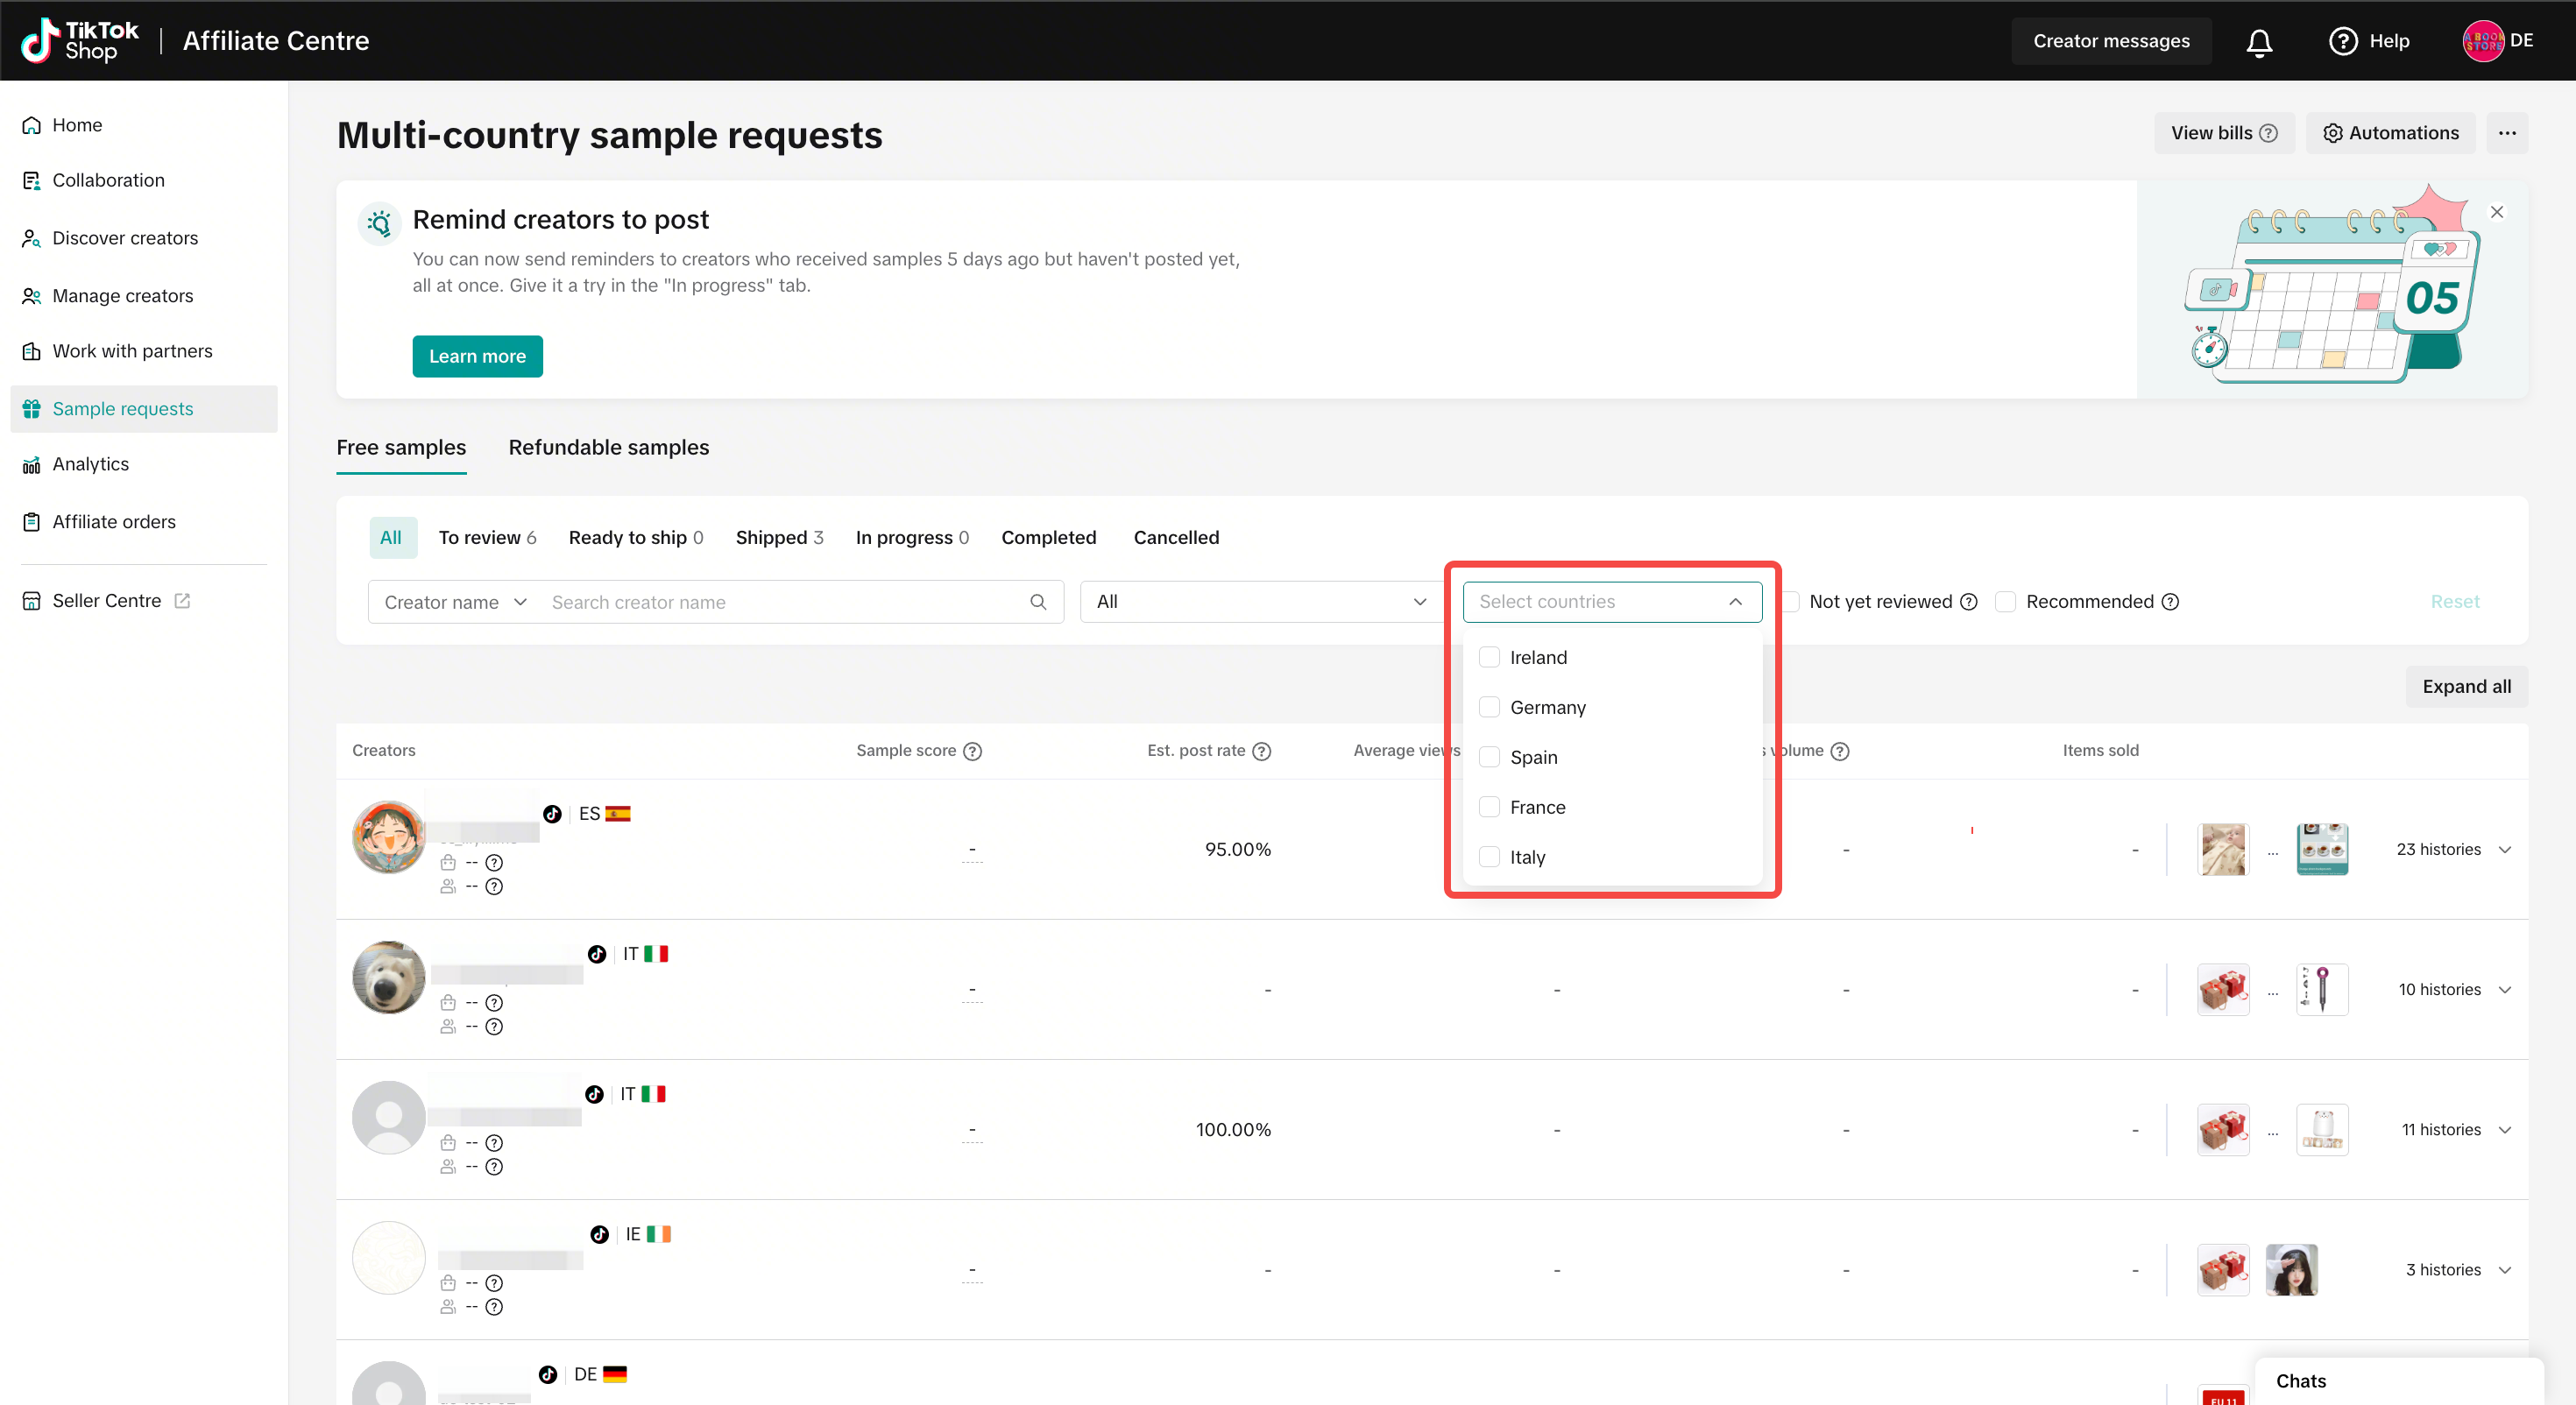Click the Seller Centre external link icon
Screen dimensions: 2576x1405
tap(182, 601)
